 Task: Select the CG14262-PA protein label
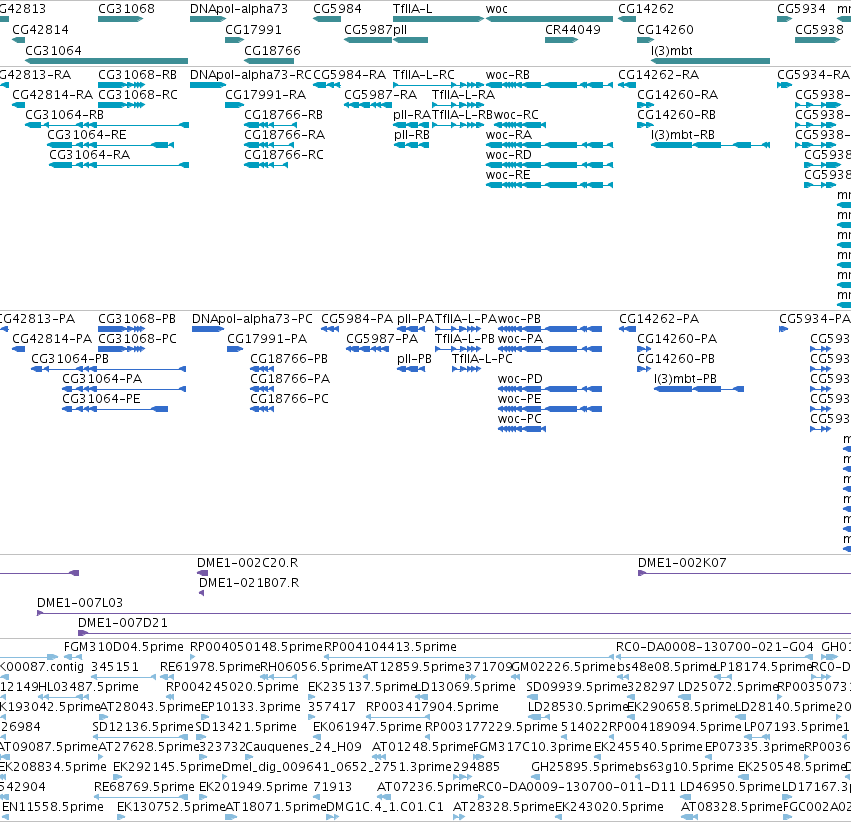tap(659, 318)
